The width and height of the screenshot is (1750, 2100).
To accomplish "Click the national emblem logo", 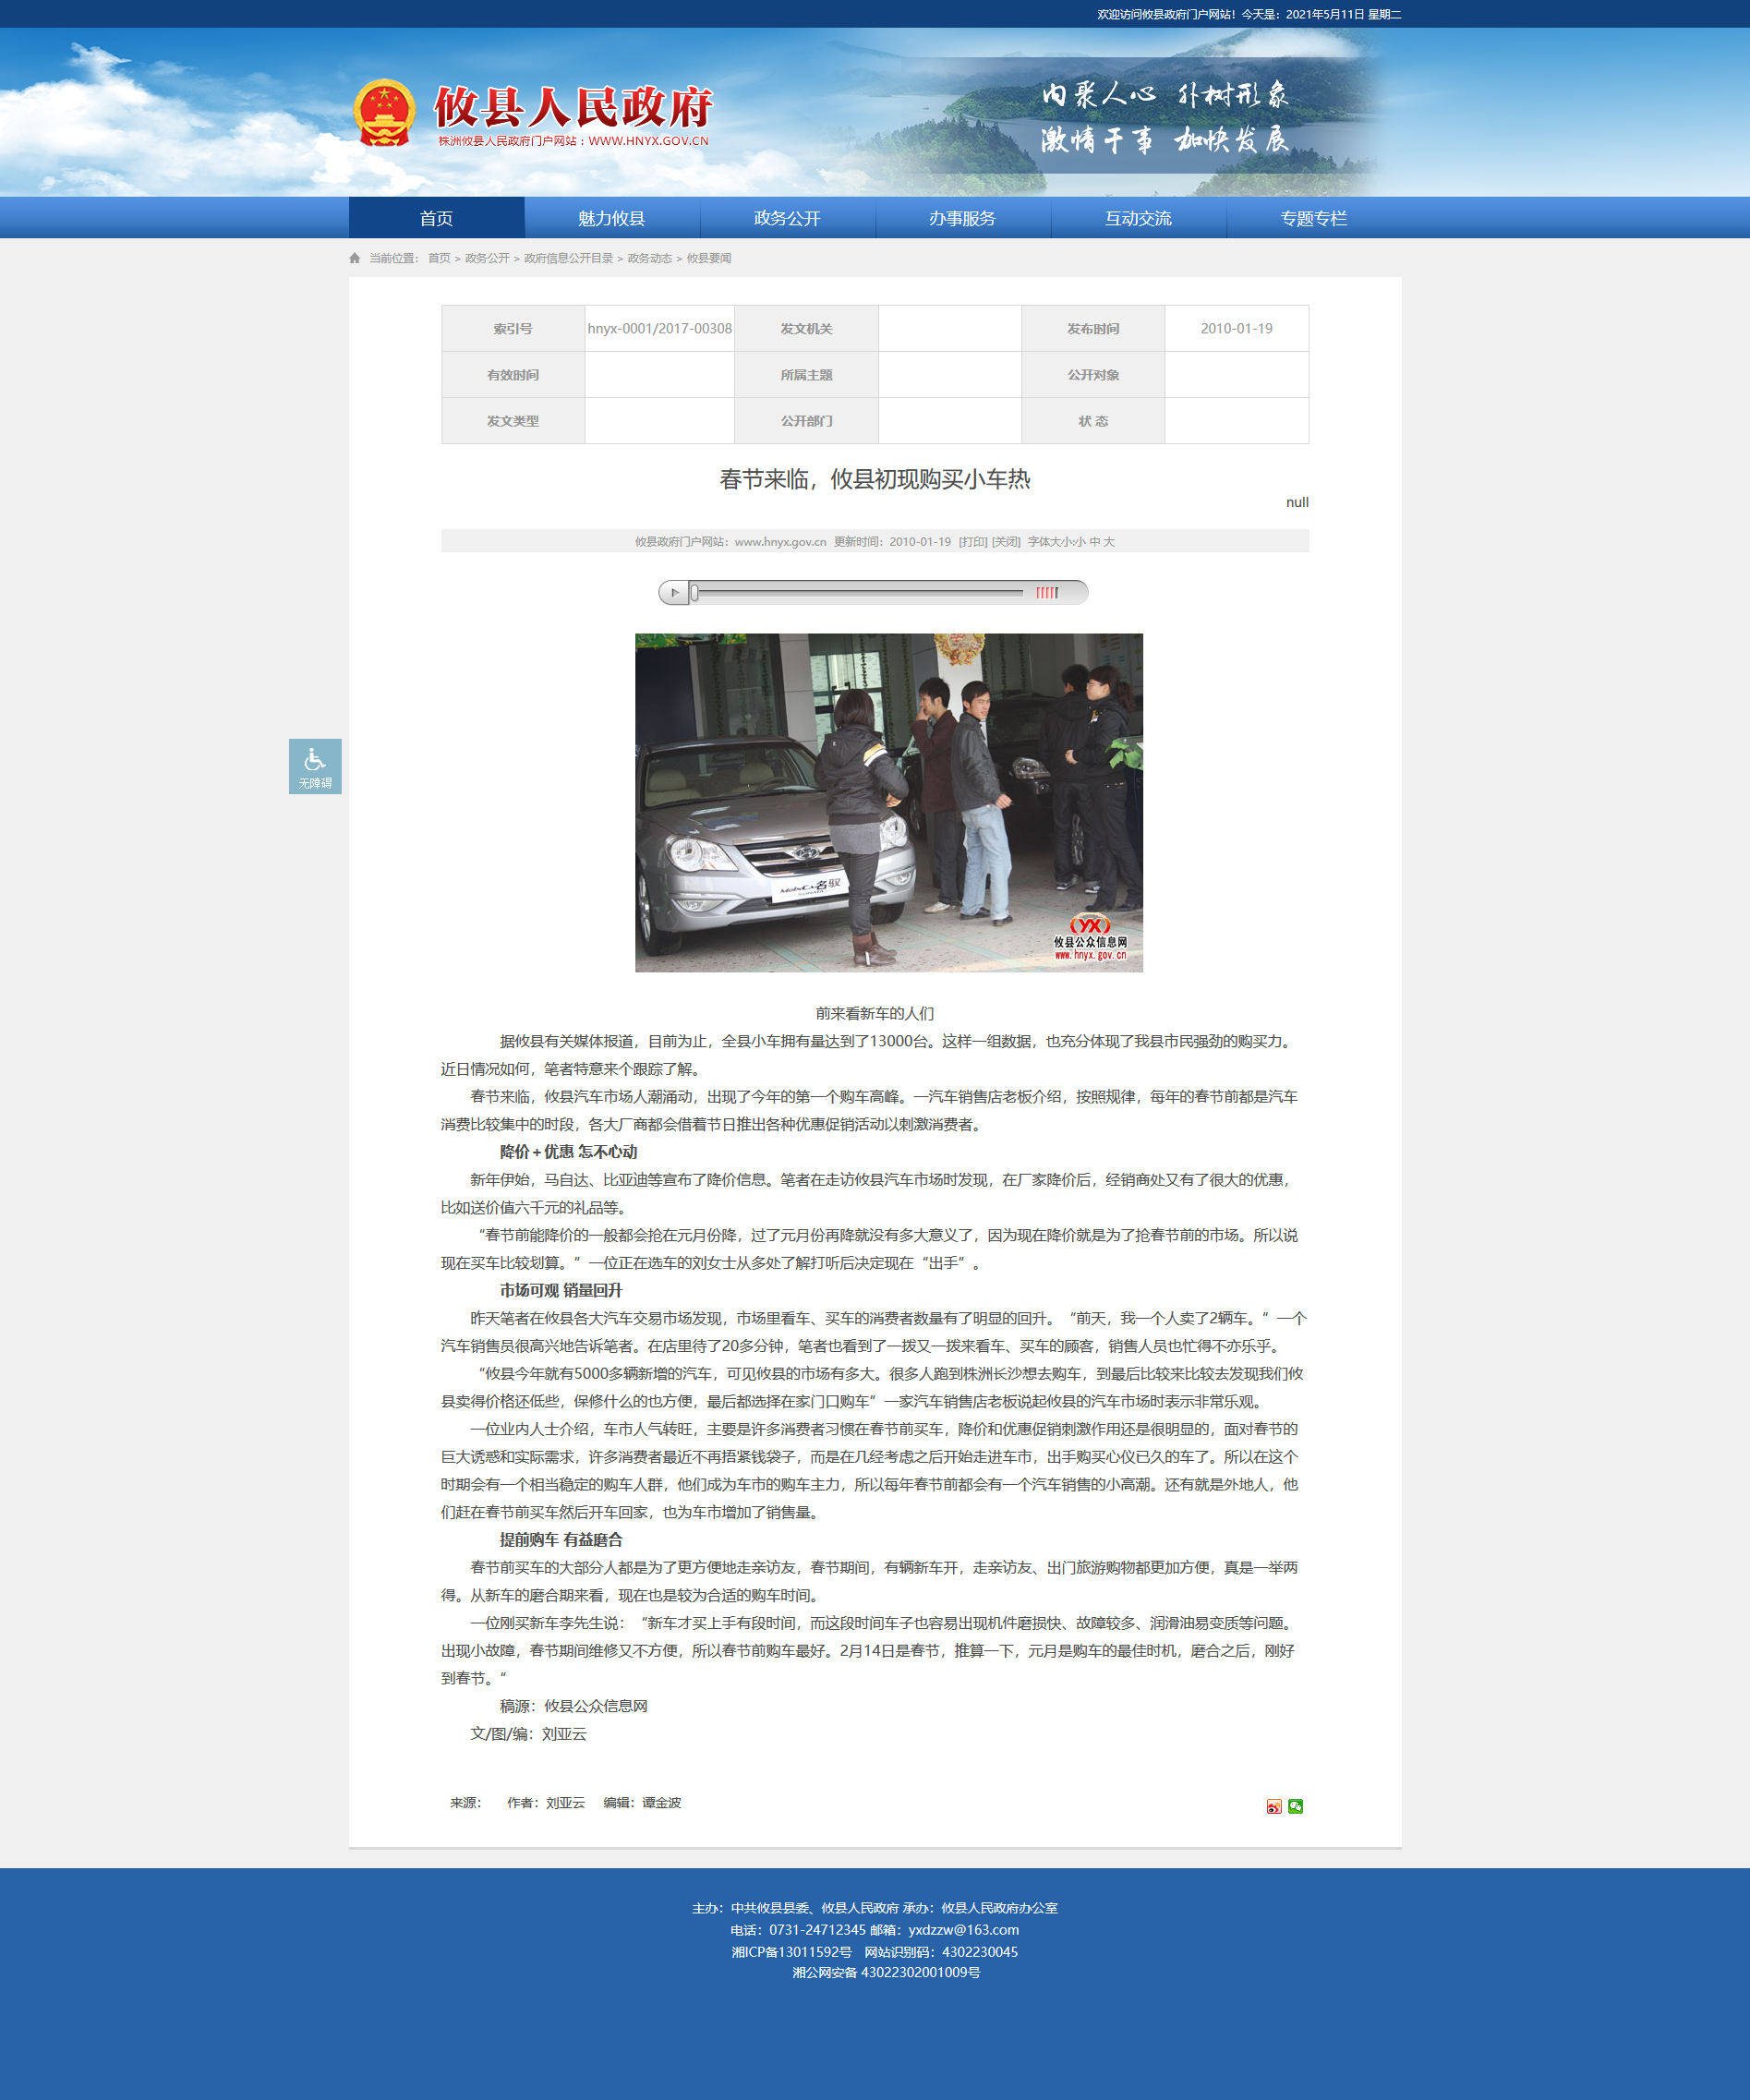I will pyautogui.click(x=385, y=113).
